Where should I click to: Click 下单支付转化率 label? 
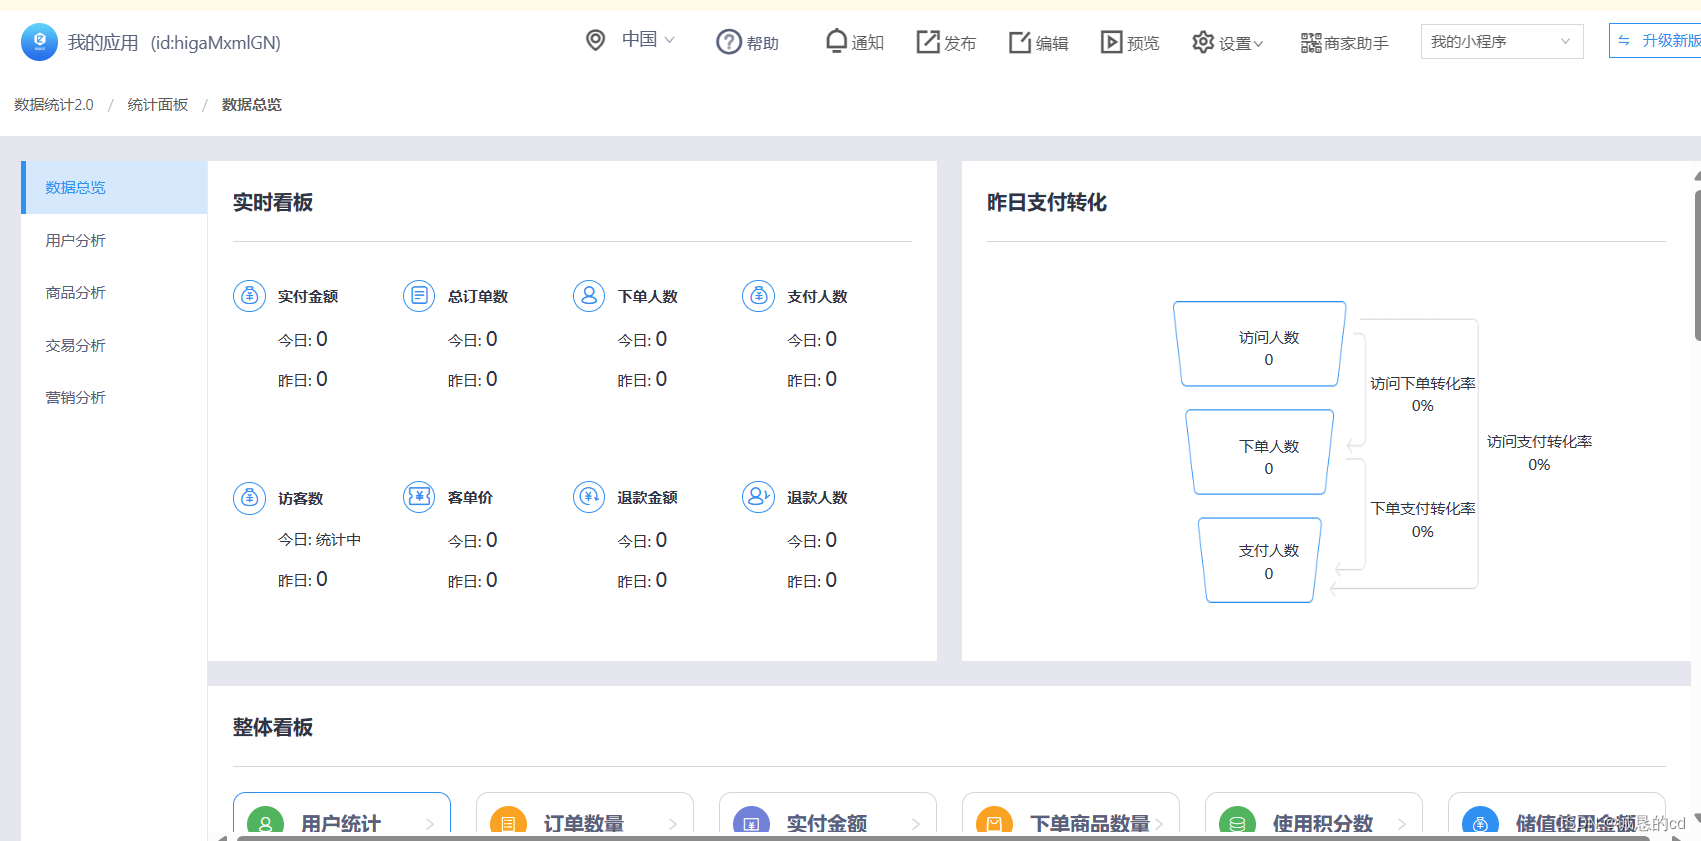1423,509
